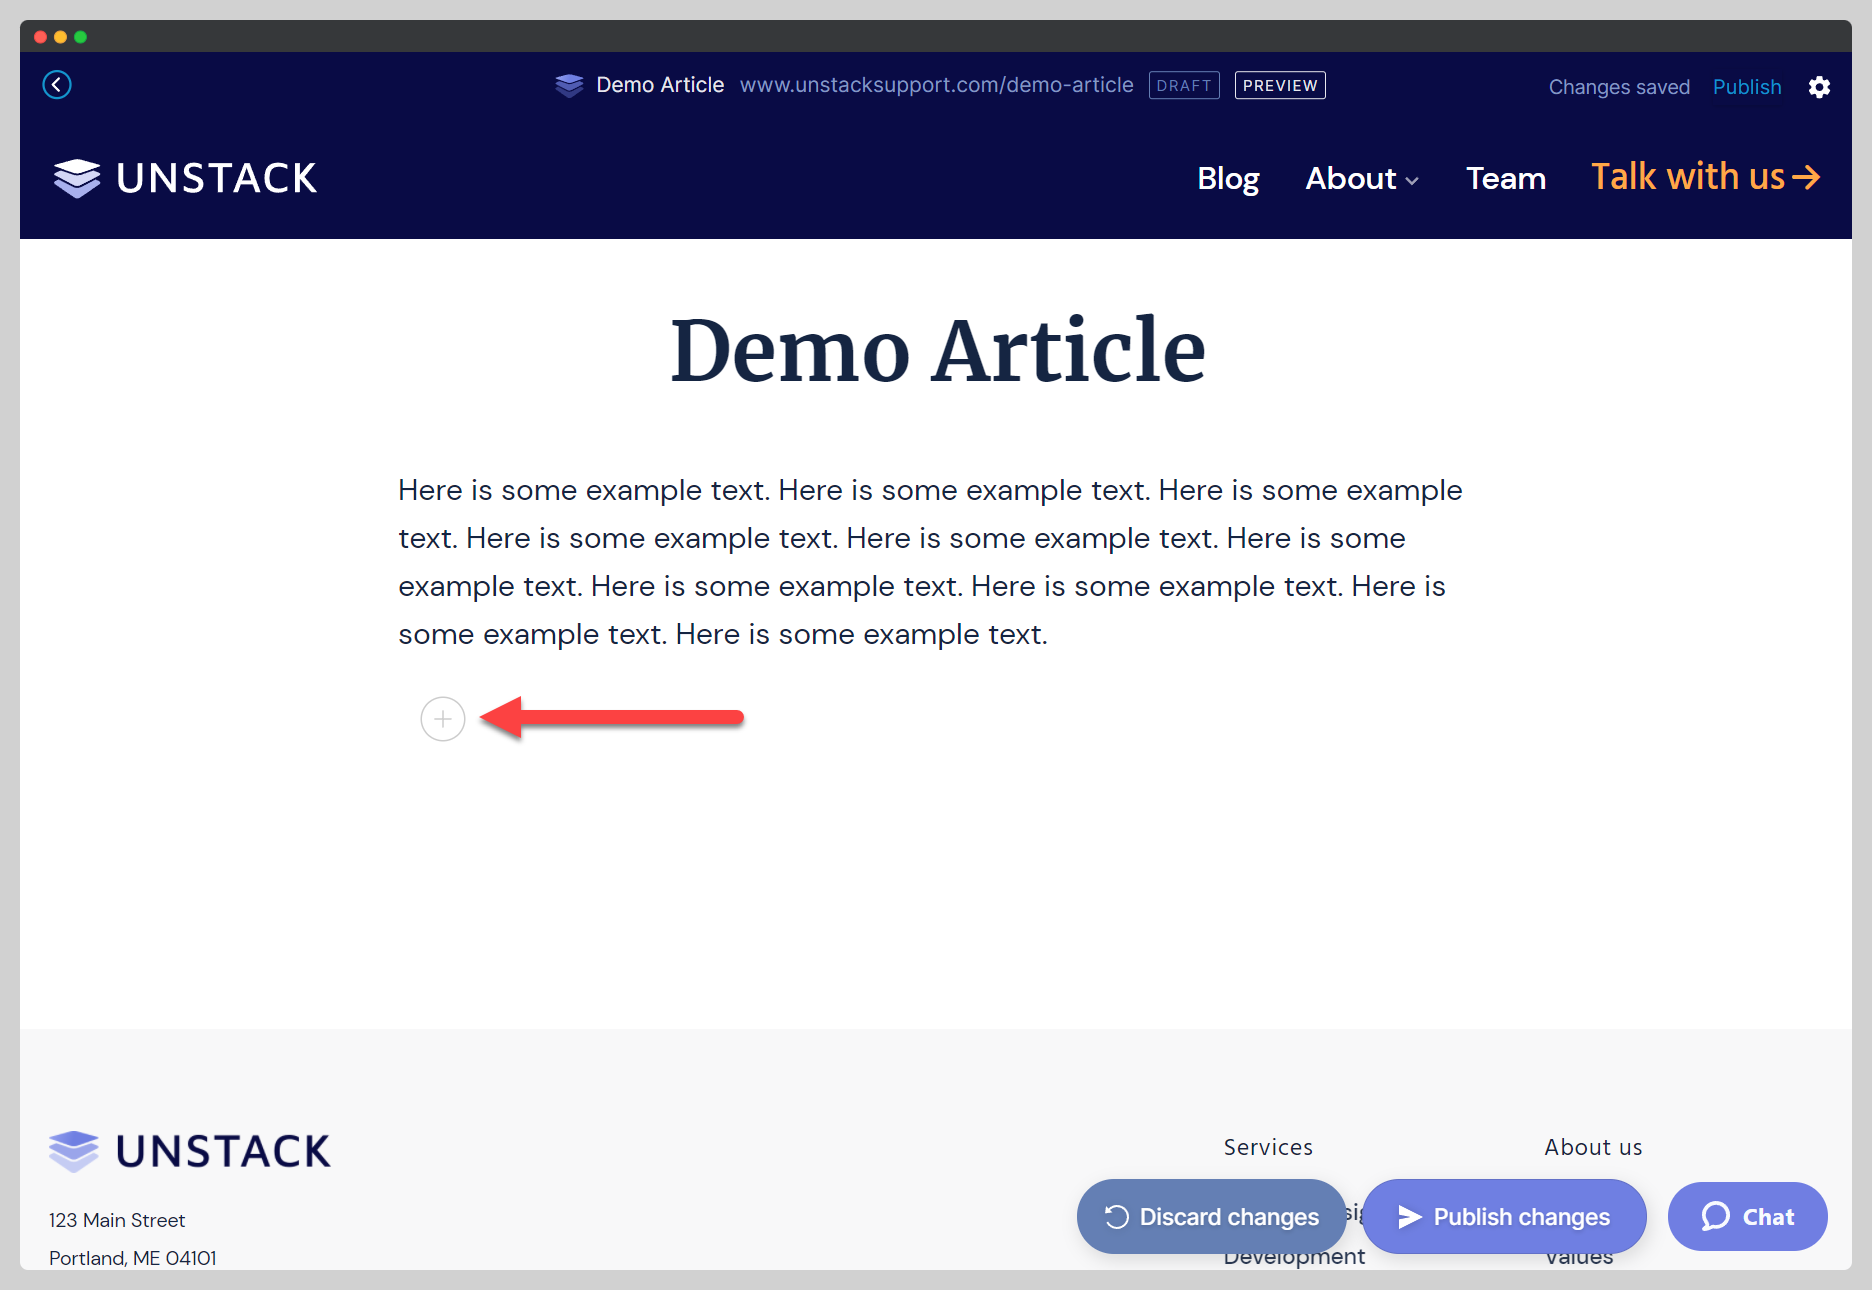Click the Demo Article heading to edit

click(937, 350)
